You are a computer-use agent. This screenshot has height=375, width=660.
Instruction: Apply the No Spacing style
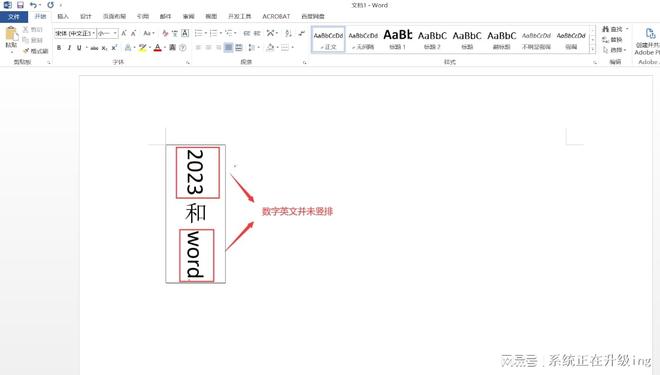tap(363, 40)
